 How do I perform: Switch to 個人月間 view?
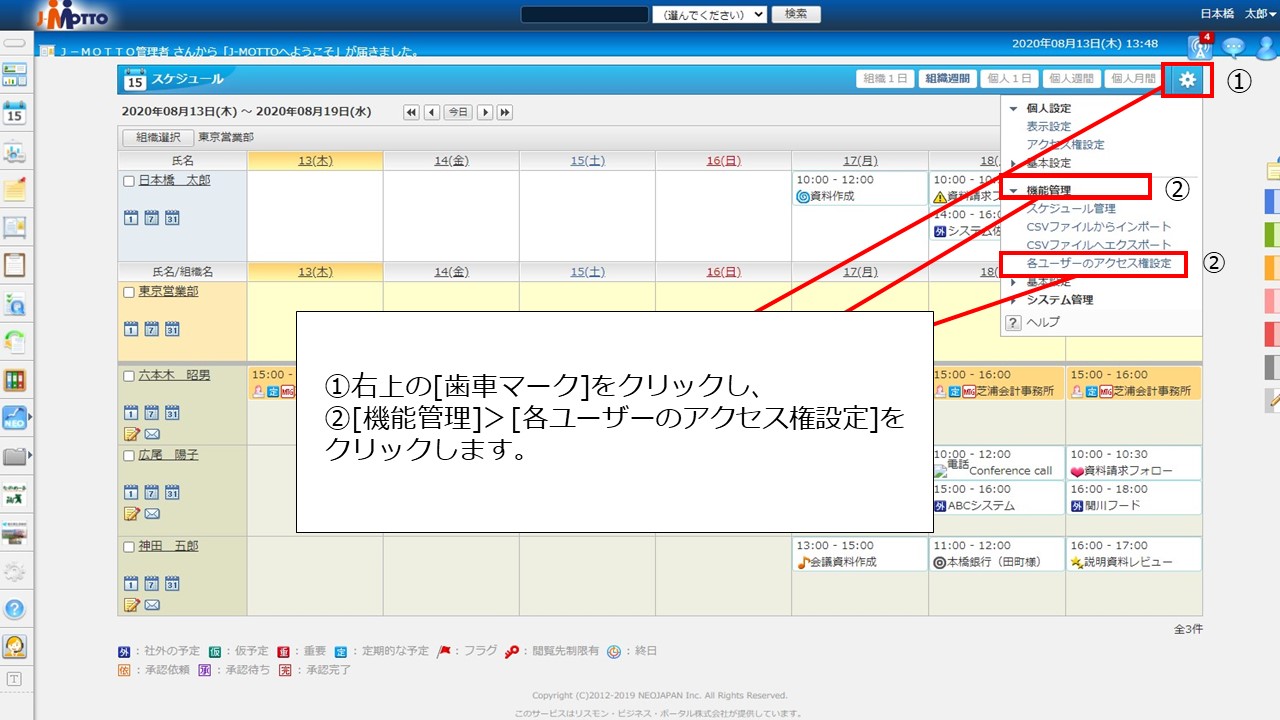1132,79
